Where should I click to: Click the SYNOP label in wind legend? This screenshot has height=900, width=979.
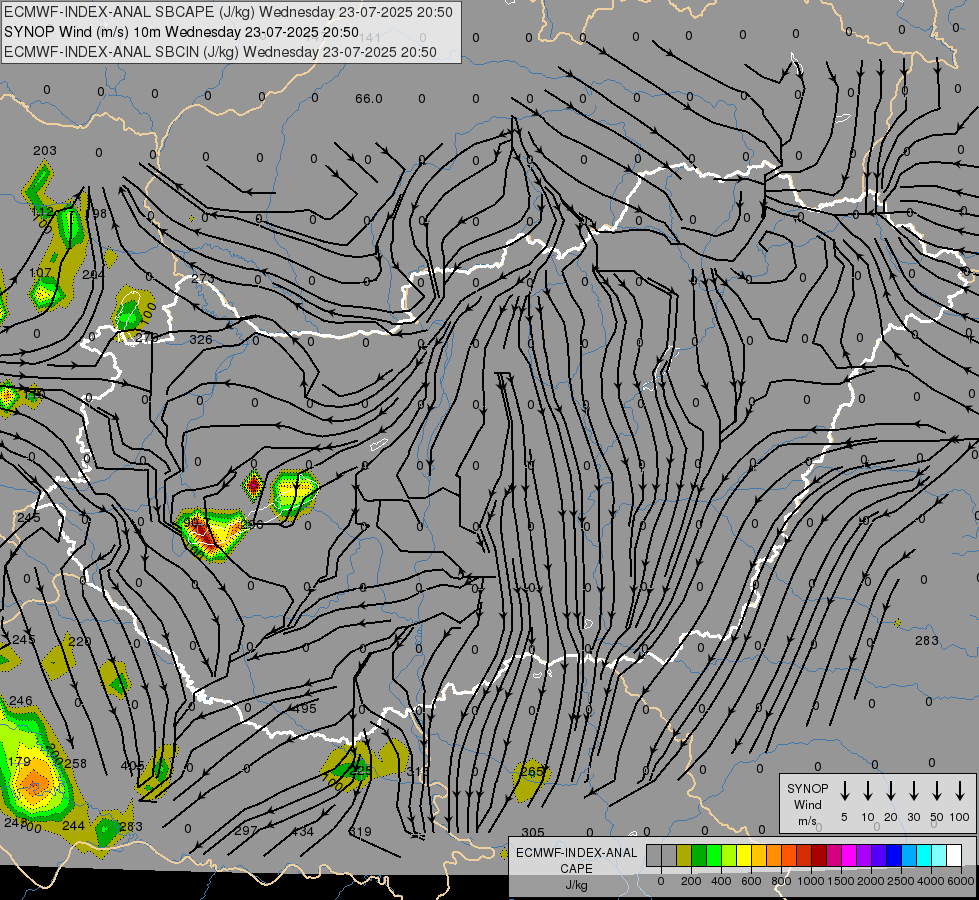pyautogui.click(x=807, y=788)
